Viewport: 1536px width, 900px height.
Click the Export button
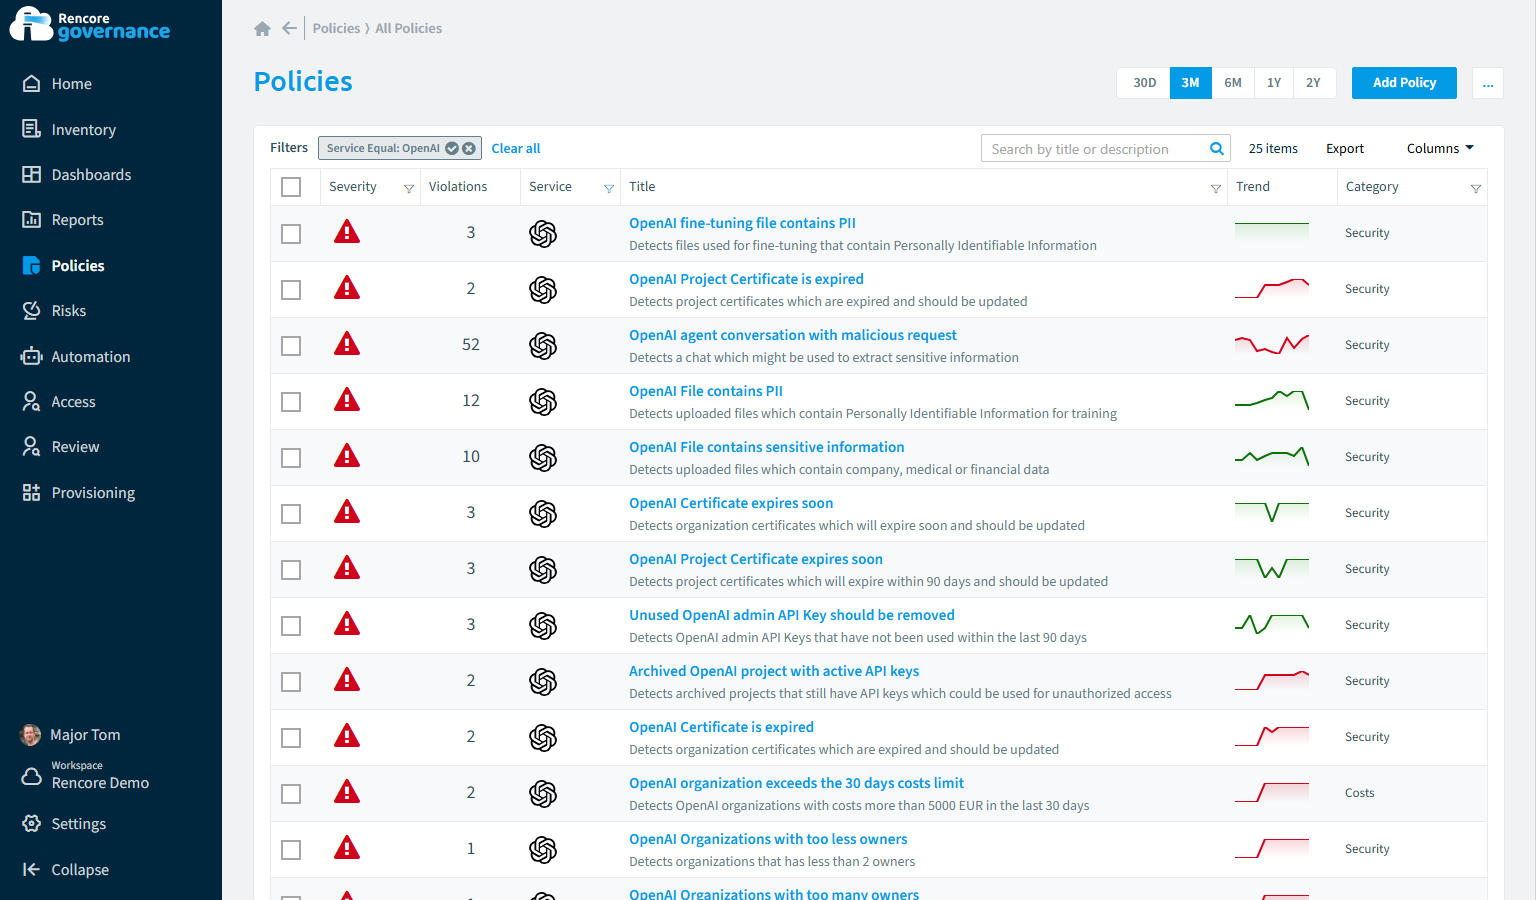pos(1345,148)
